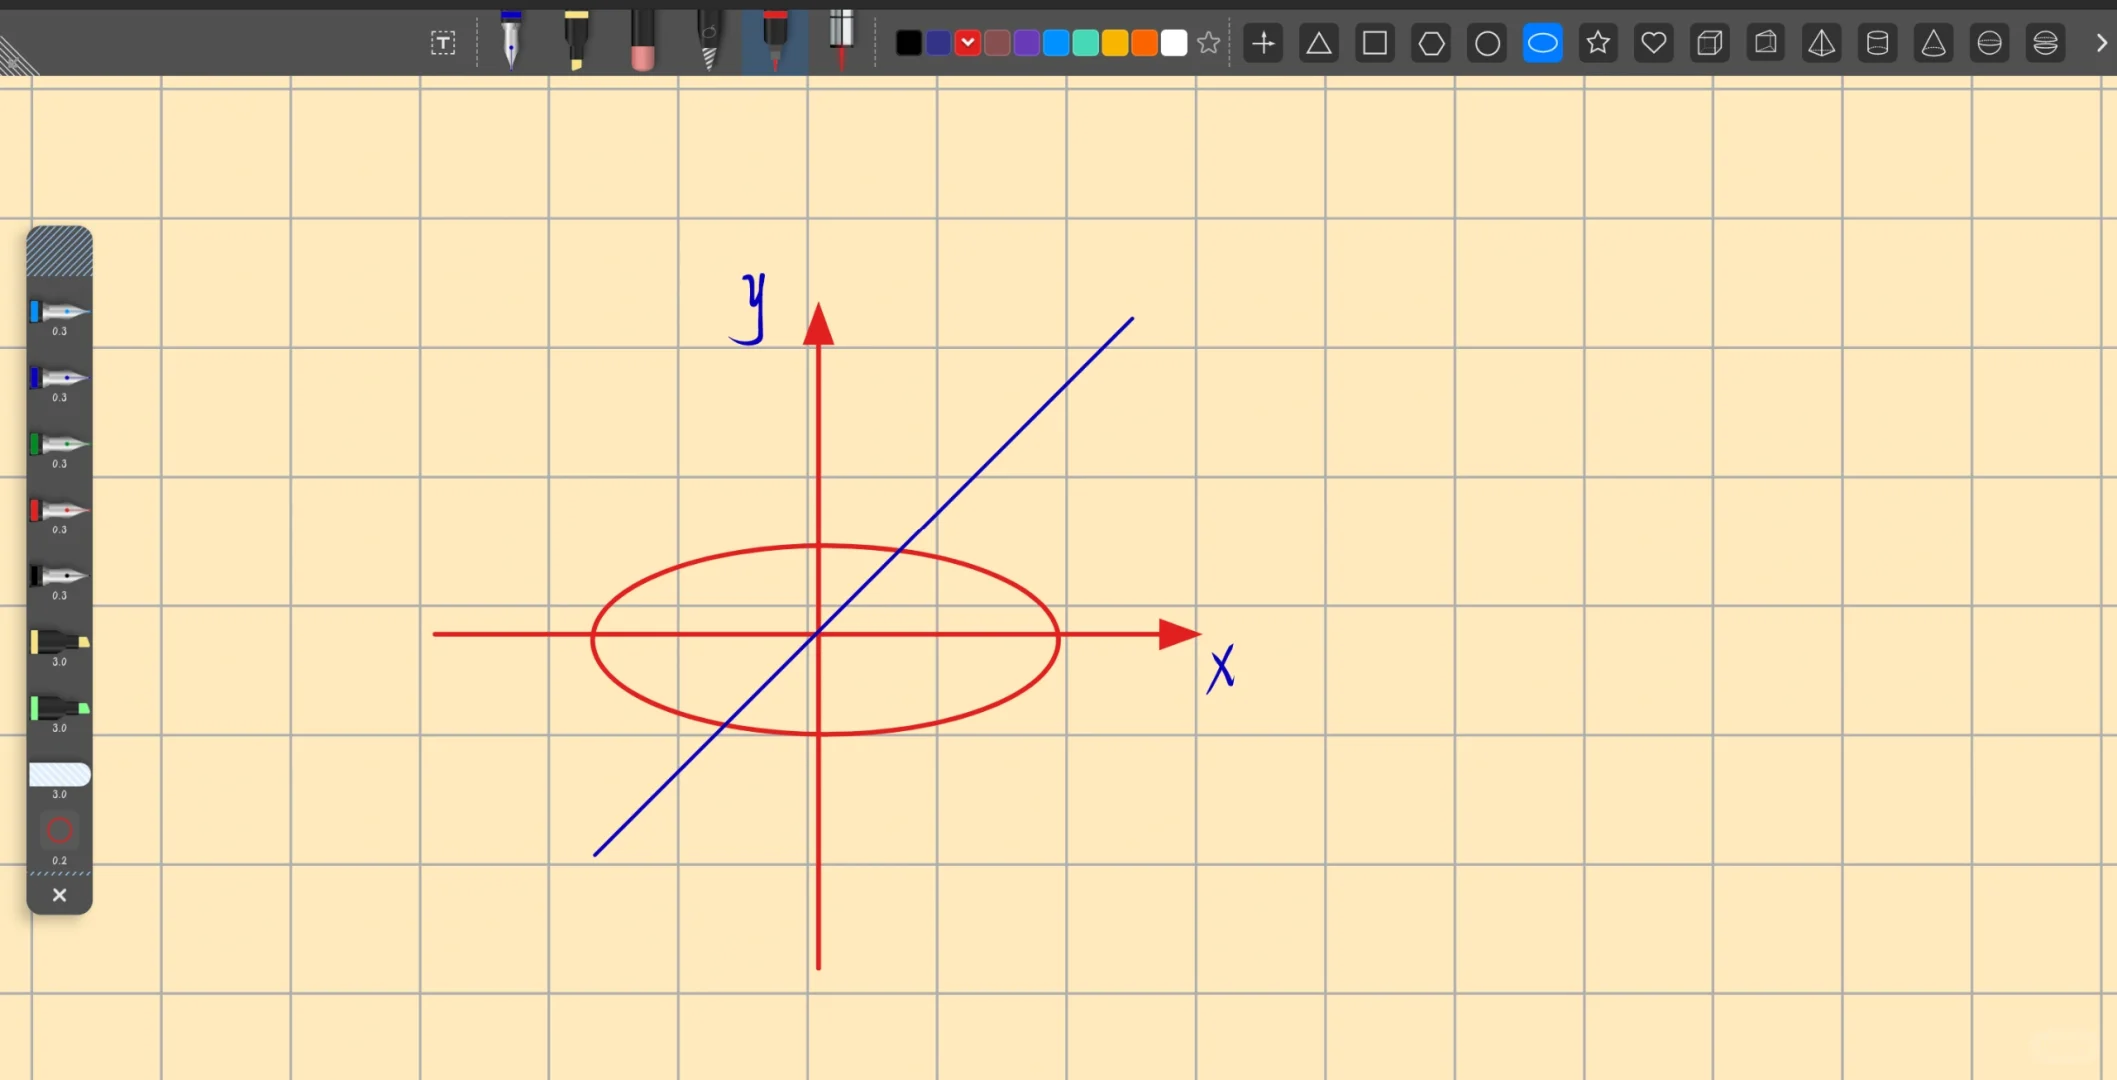Image resolution: width=2117 pixels, height=1080 pixels.
Task: Choose the pink eraser tool
Action: (x=642, y=42)
